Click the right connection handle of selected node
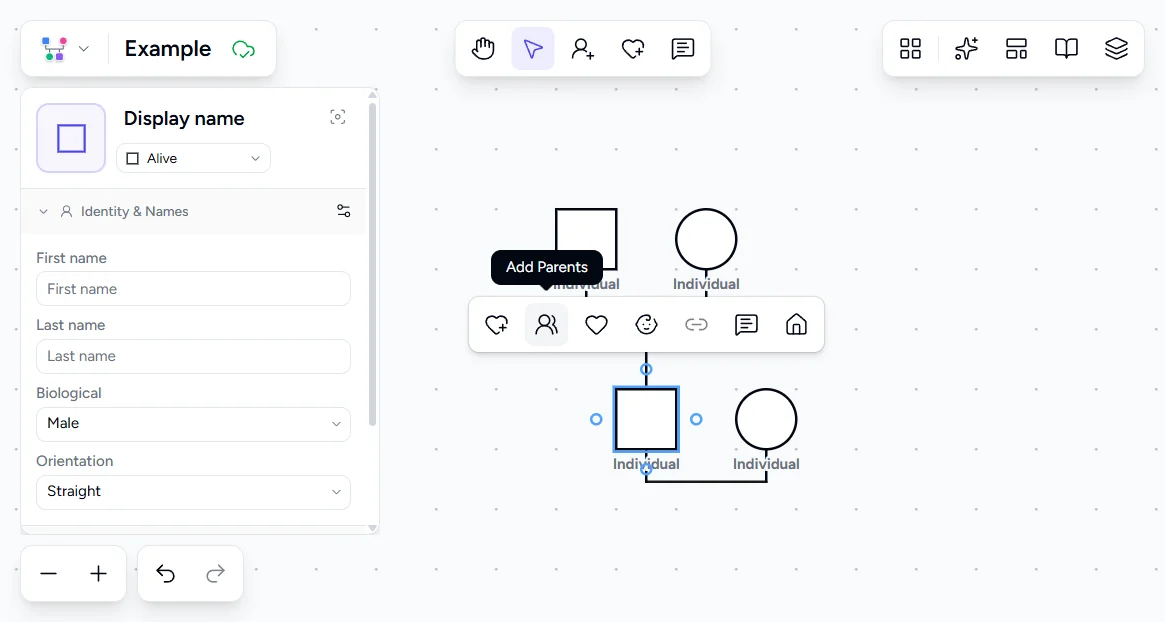Screen dimensions: 1165x622 (x=696, y=419)
